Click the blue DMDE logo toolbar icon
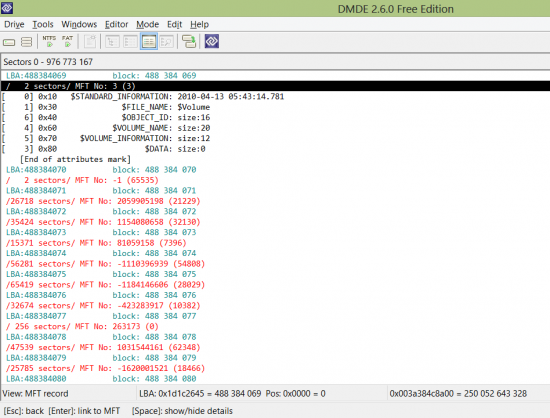The height and width of the screenshot is (418, 550). click(212, 41)
